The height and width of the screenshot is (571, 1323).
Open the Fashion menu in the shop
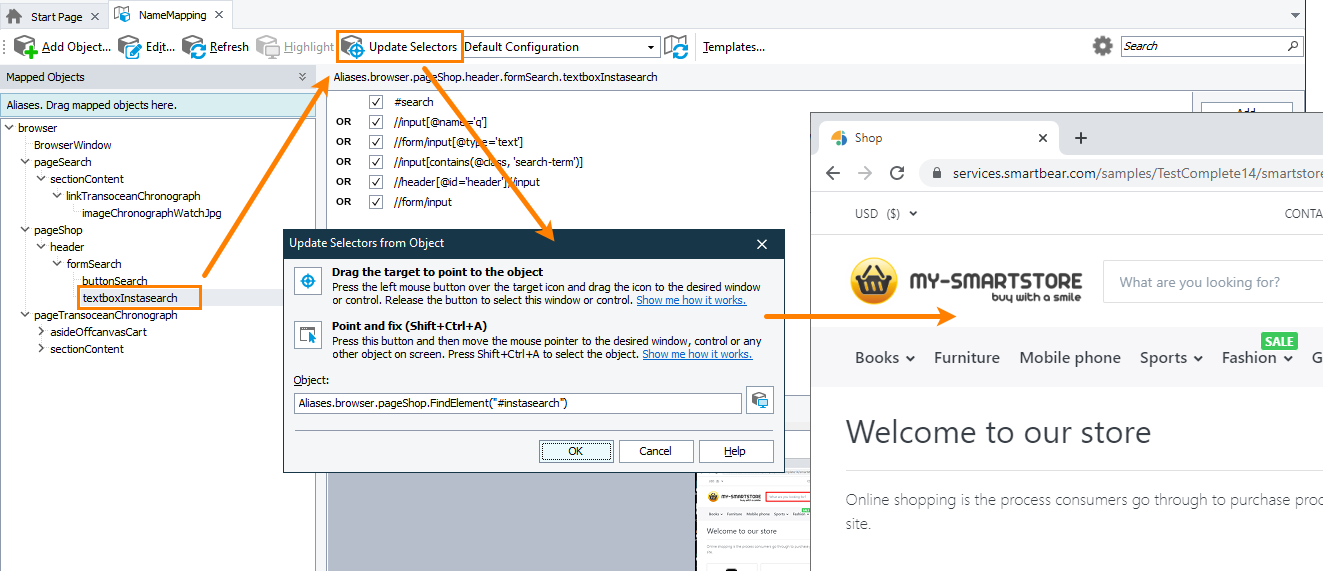pos(1256,357)
